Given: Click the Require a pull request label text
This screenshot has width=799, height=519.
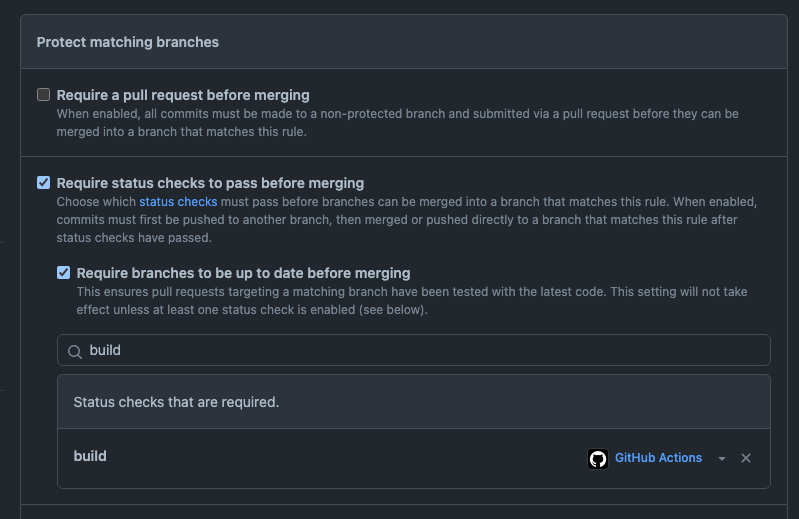Looking at the screenshot, I should click(183, 95).
